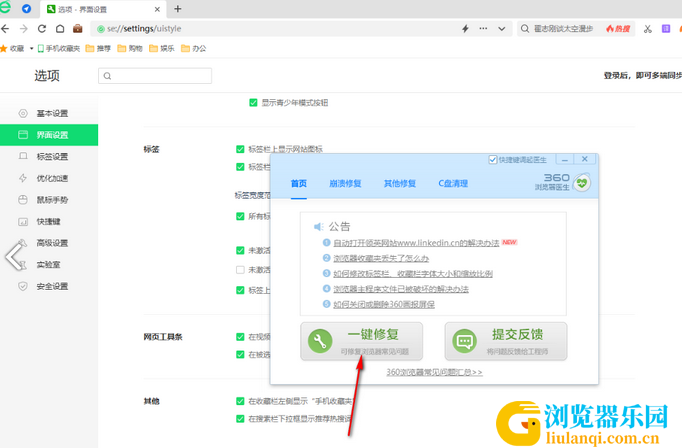Click the 提交反馈 feedback button
The height and width of the screenshot is (448, 682).
(506, 341)
